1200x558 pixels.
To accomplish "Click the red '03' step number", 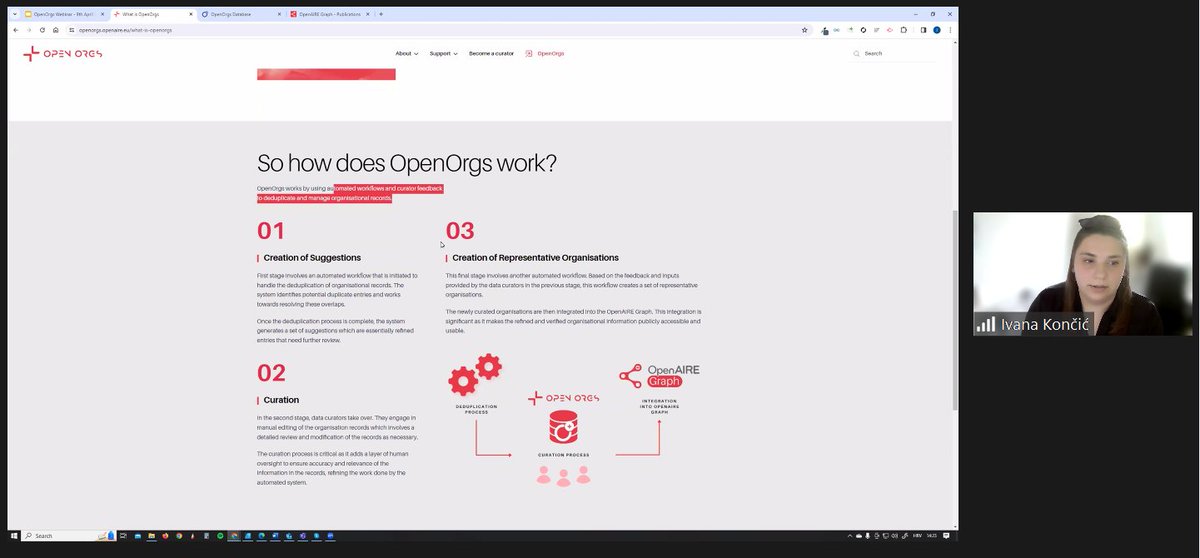I will (460, 231).
